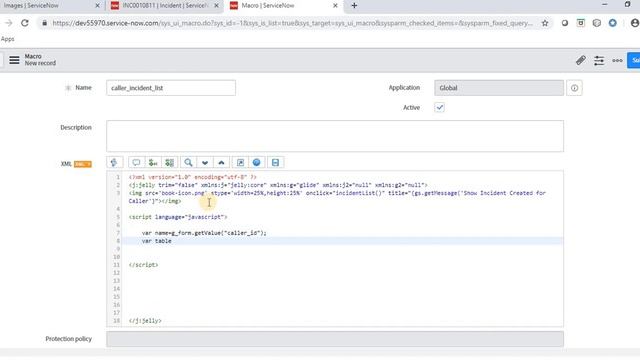Click the replace icon in the XML toolbar

click(x=153, y=162)
